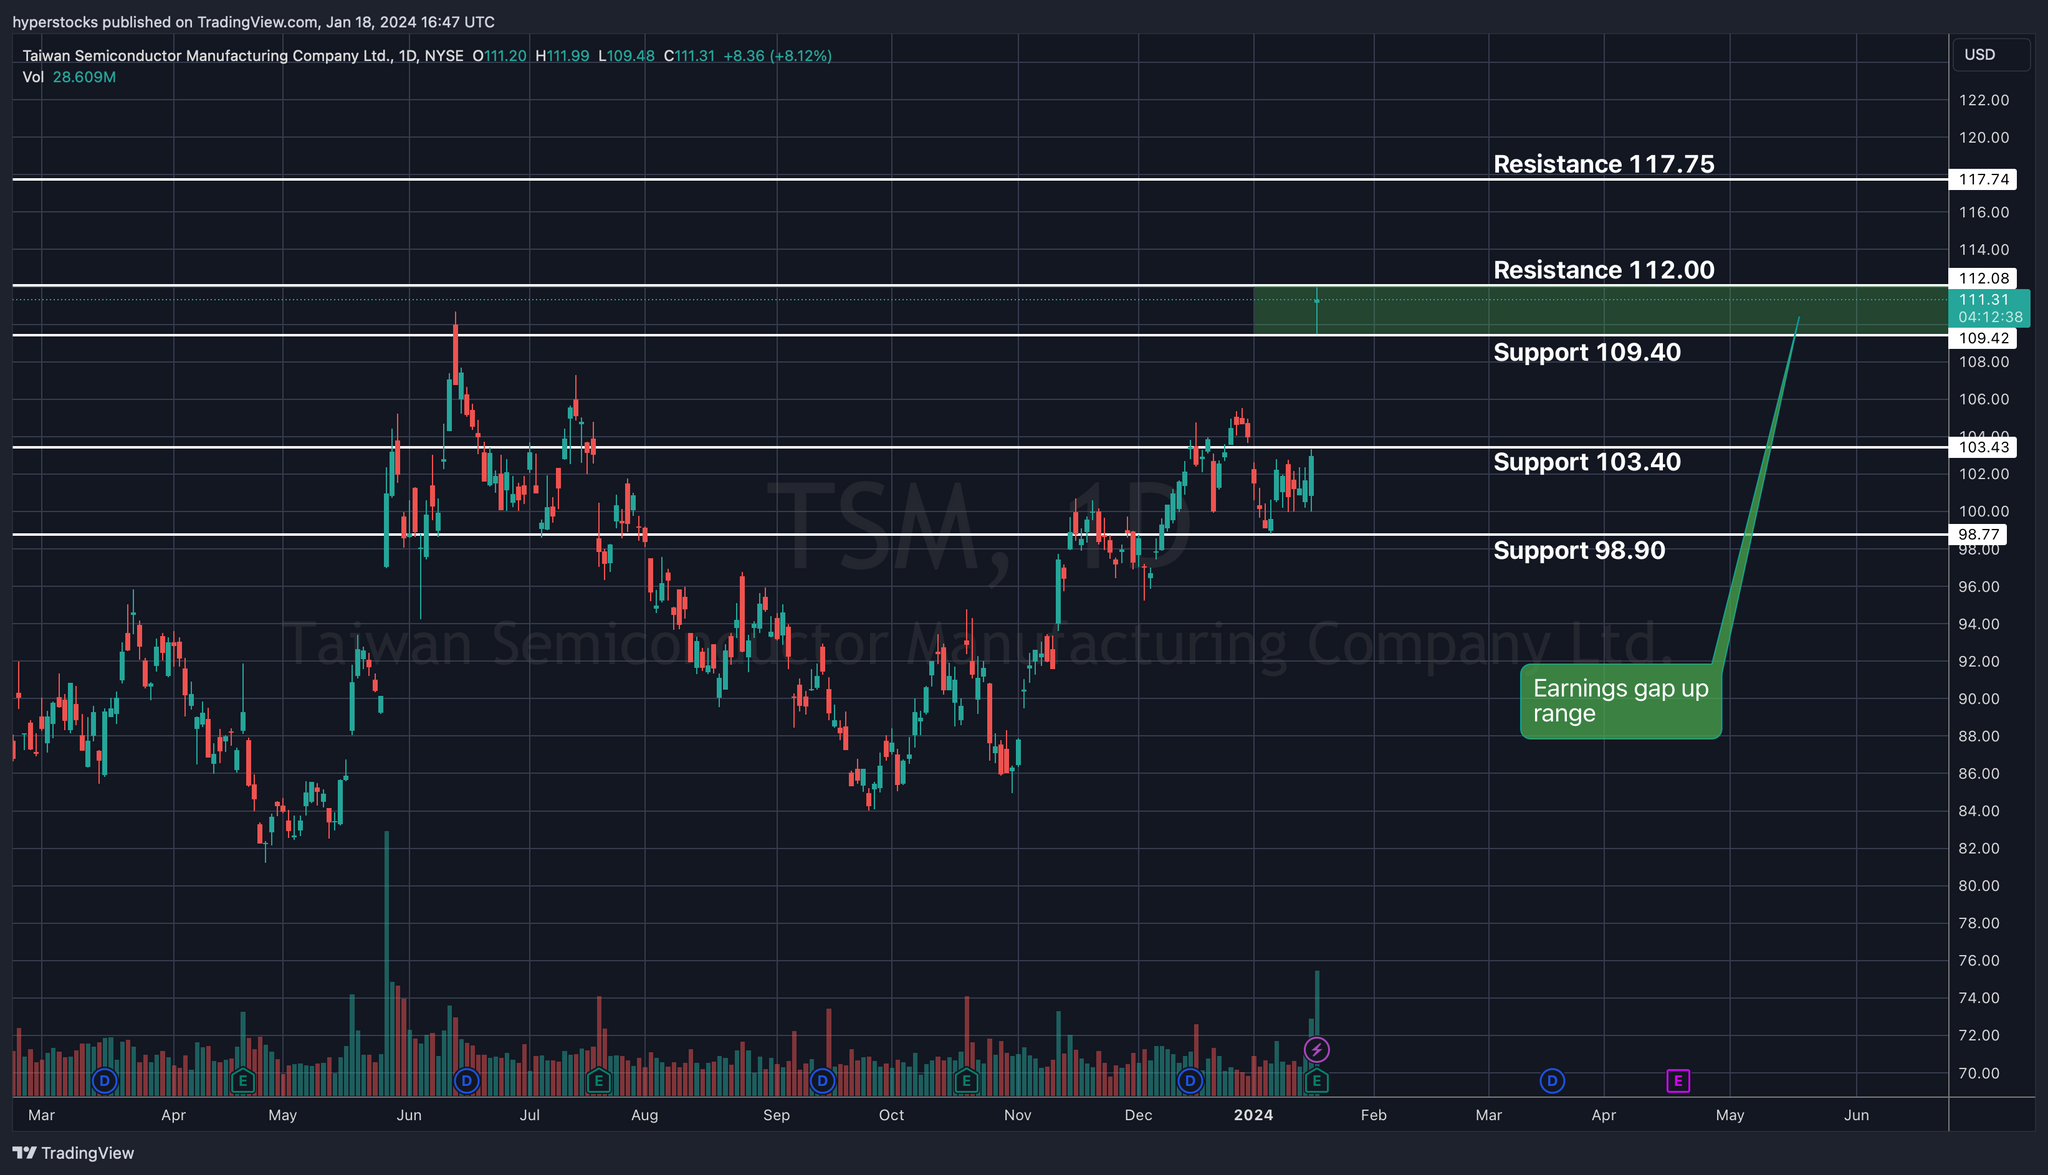The image size is (2048, 1175).
Task: Click the purple upcoming earnings E marker
Action: point(1678,1080)
